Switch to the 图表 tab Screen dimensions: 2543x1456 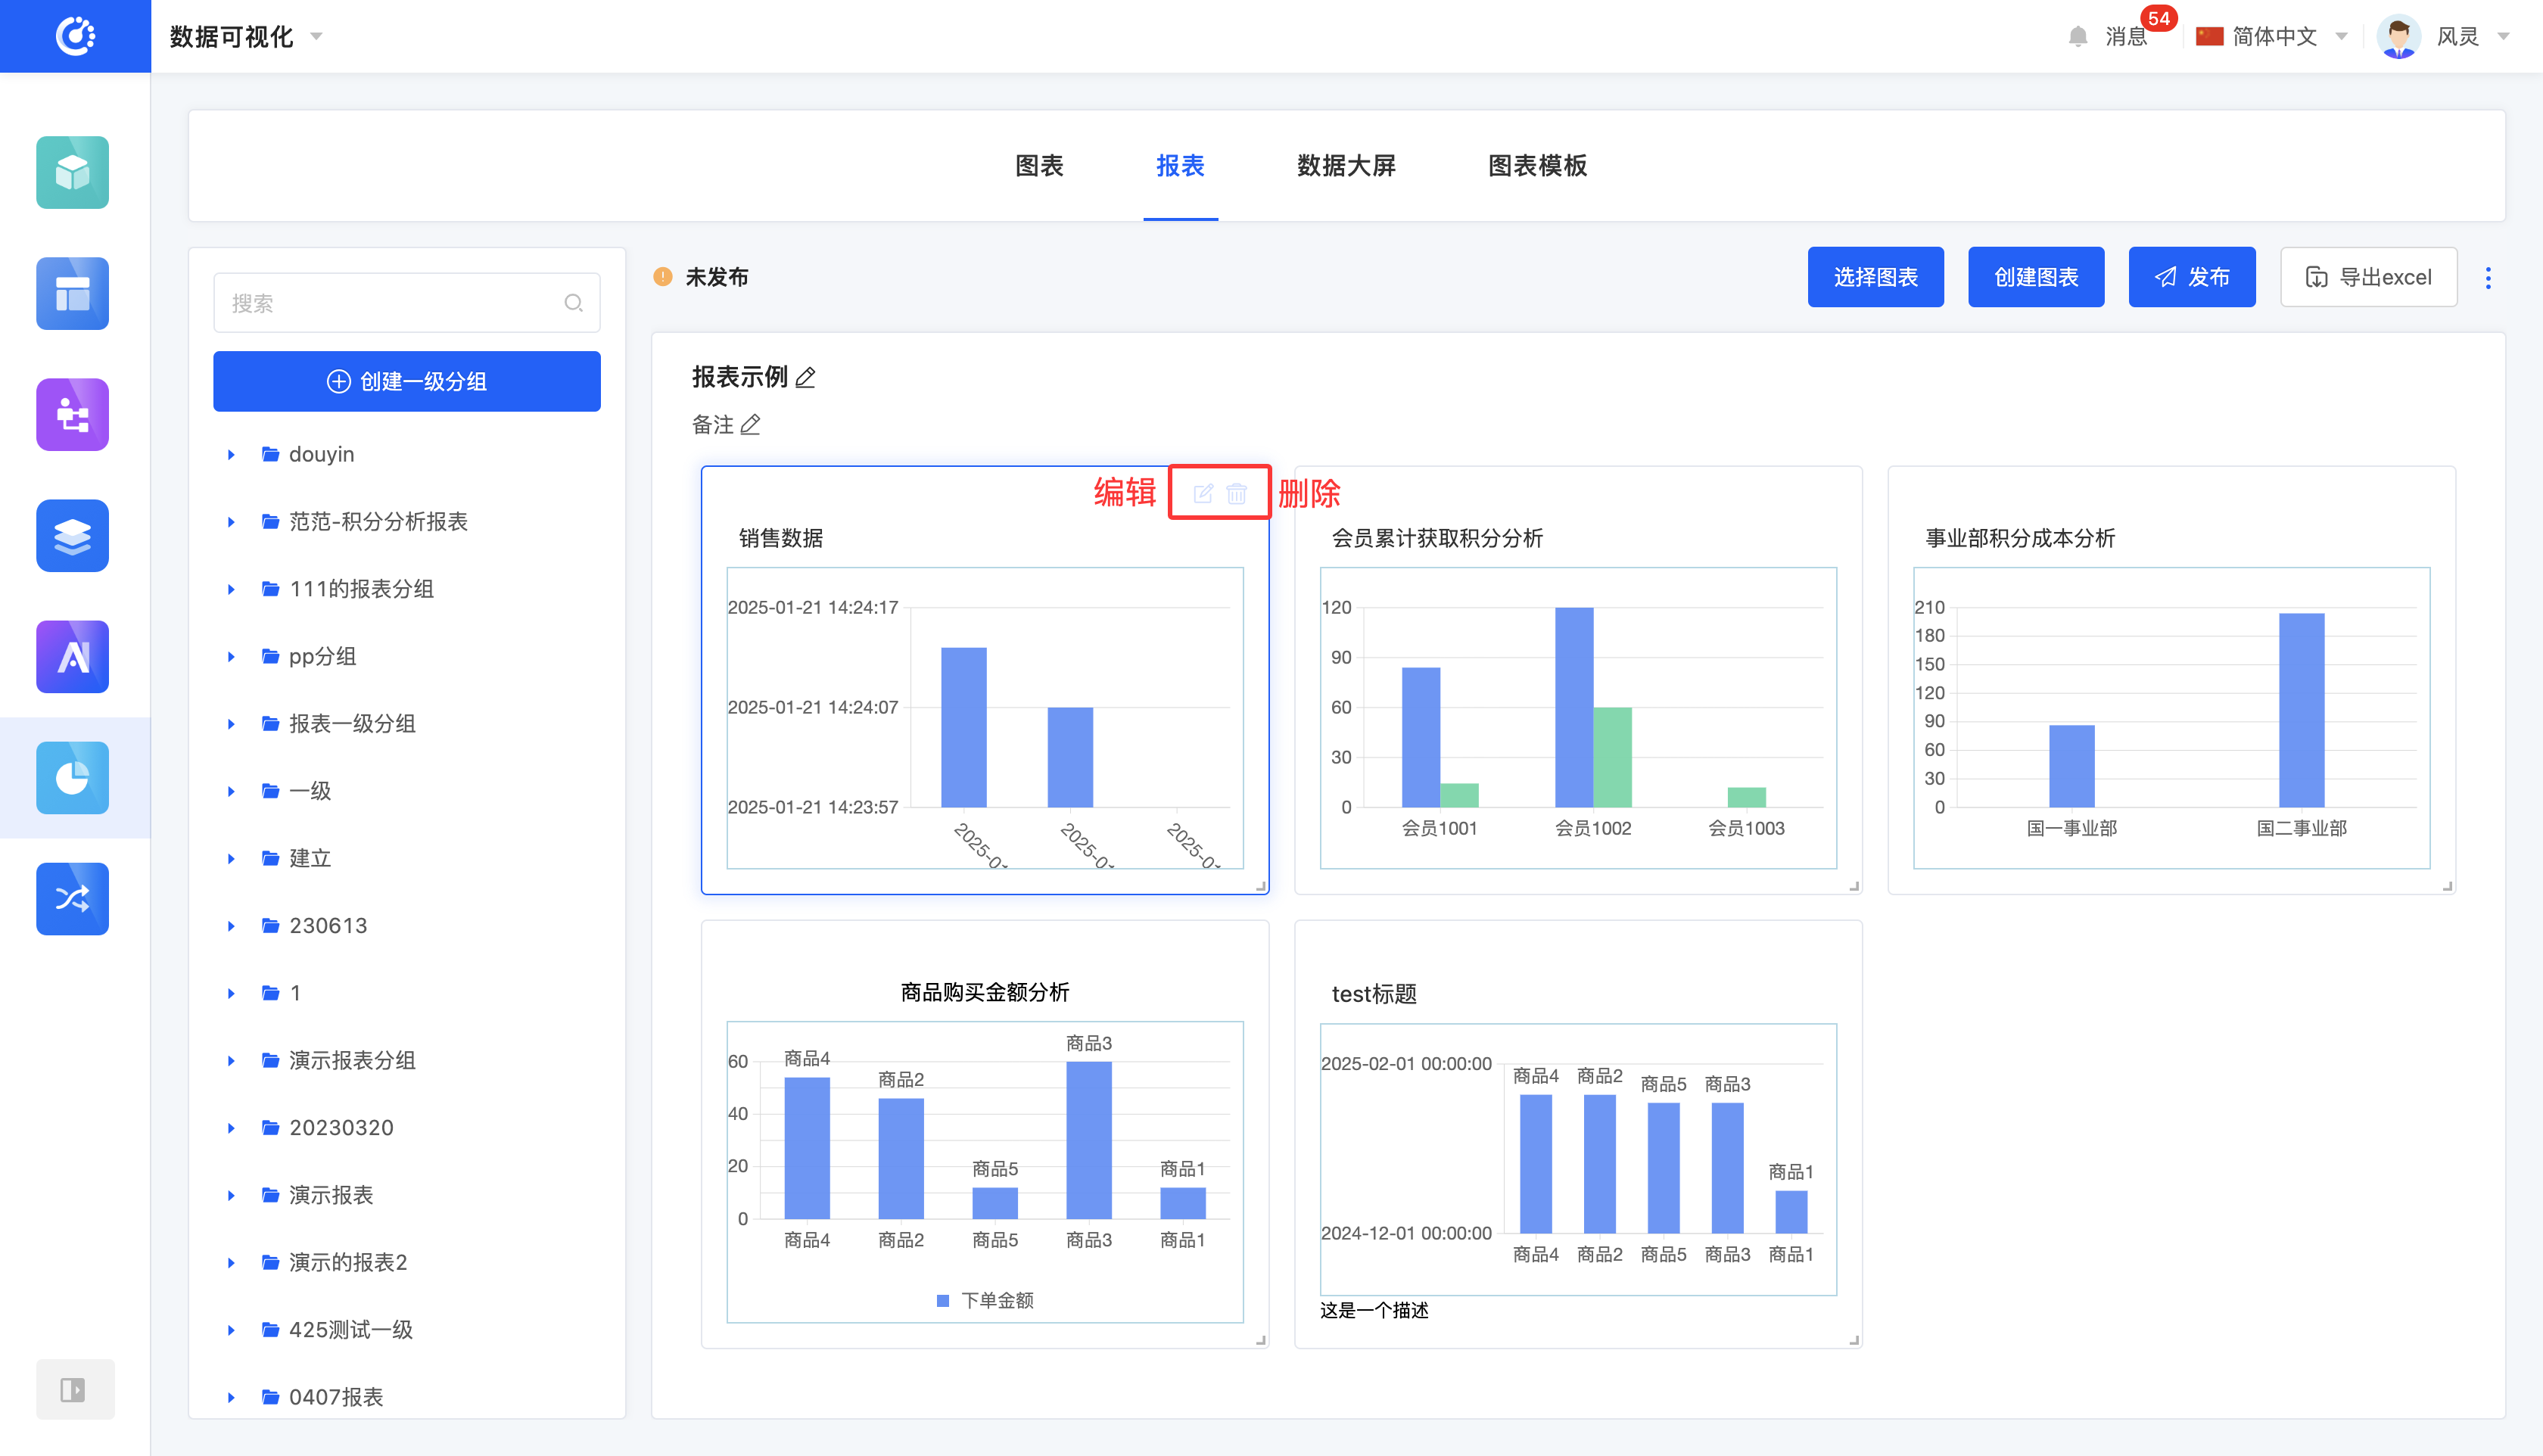(x=1039, y=166)
